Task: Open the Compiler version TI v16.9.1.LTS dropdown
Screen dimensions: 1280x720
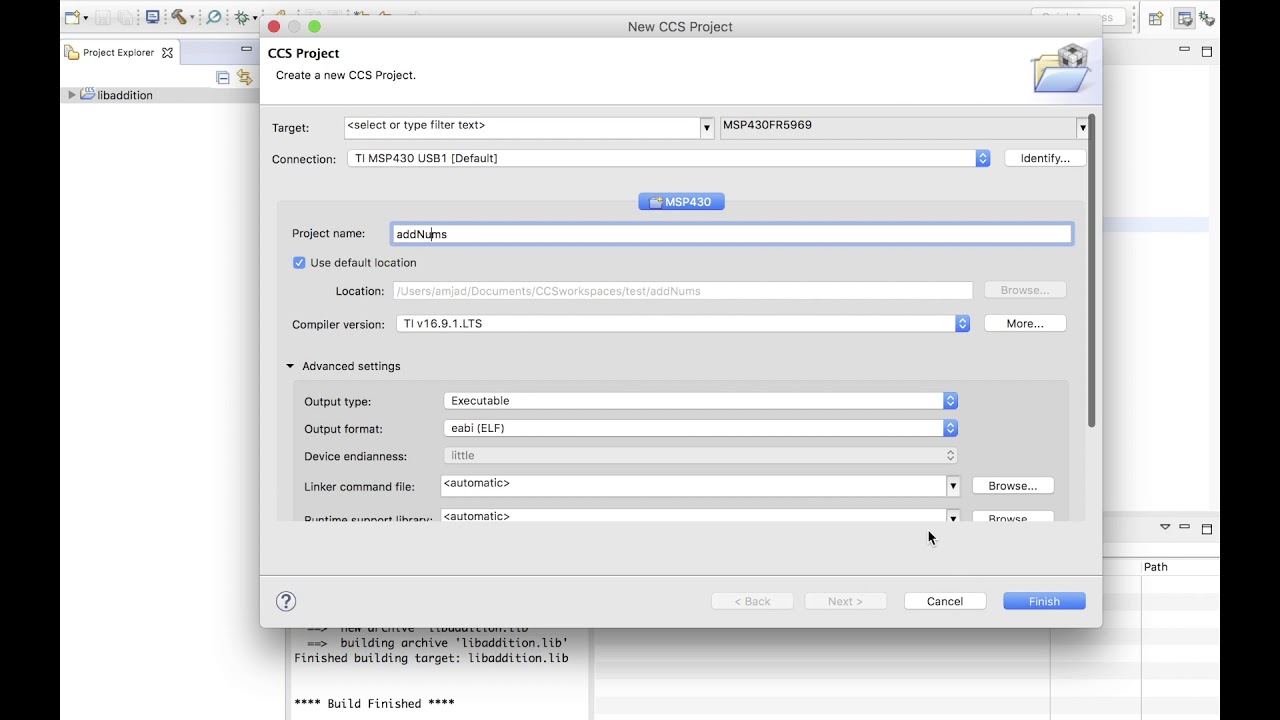Action: [683, 324]
